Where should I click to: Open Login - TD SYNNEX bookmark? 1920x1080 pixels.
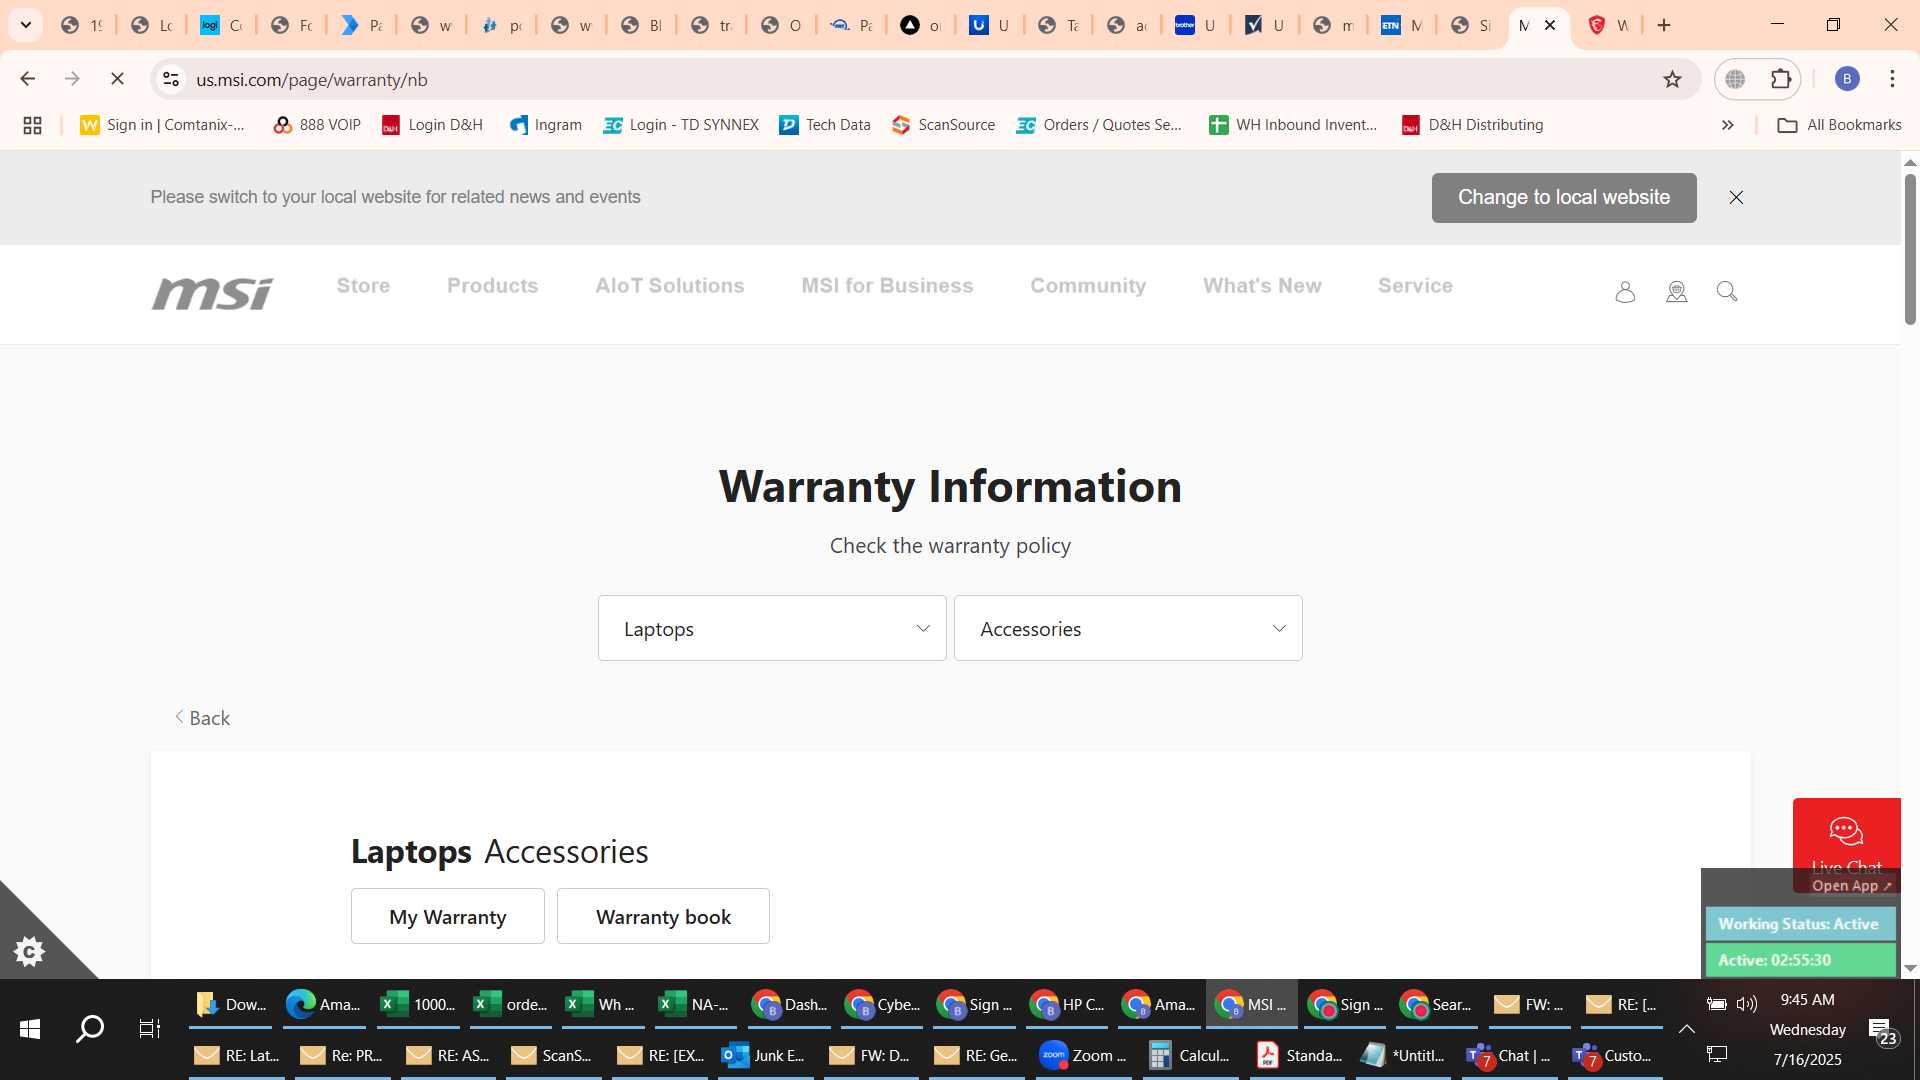tap(681, 125)
